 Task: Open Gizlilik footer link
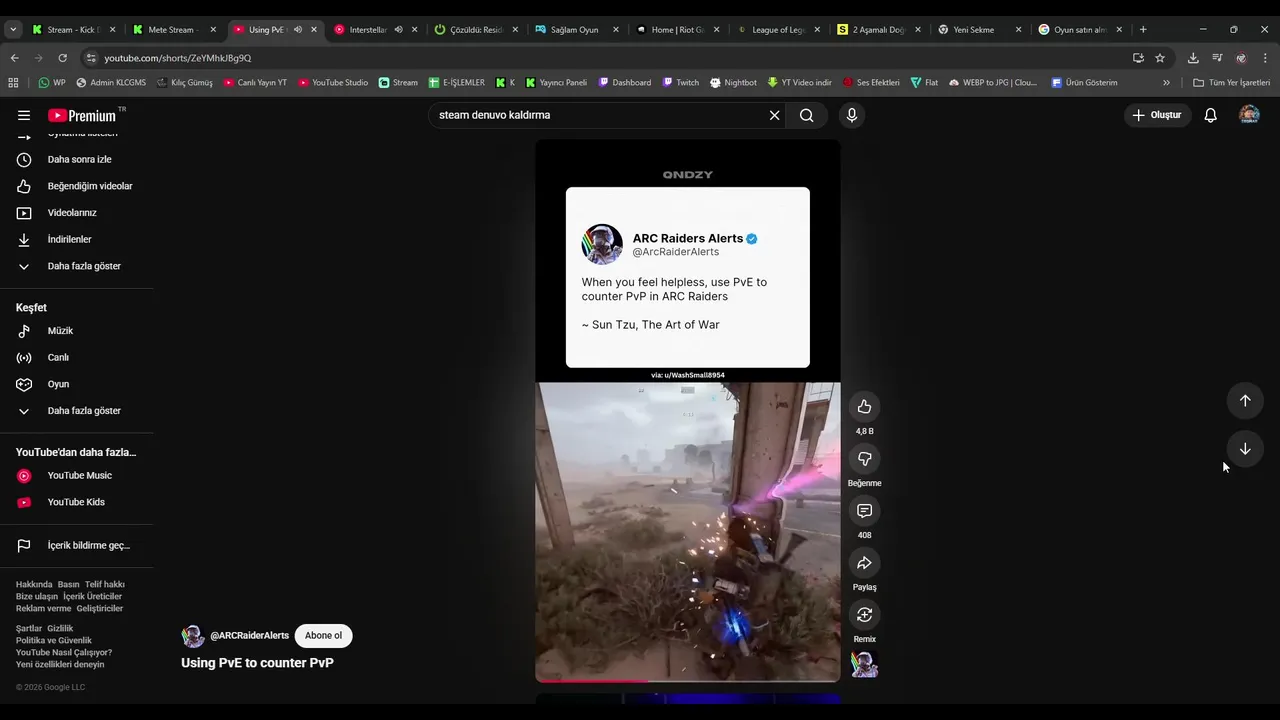[x=60, y=628]
